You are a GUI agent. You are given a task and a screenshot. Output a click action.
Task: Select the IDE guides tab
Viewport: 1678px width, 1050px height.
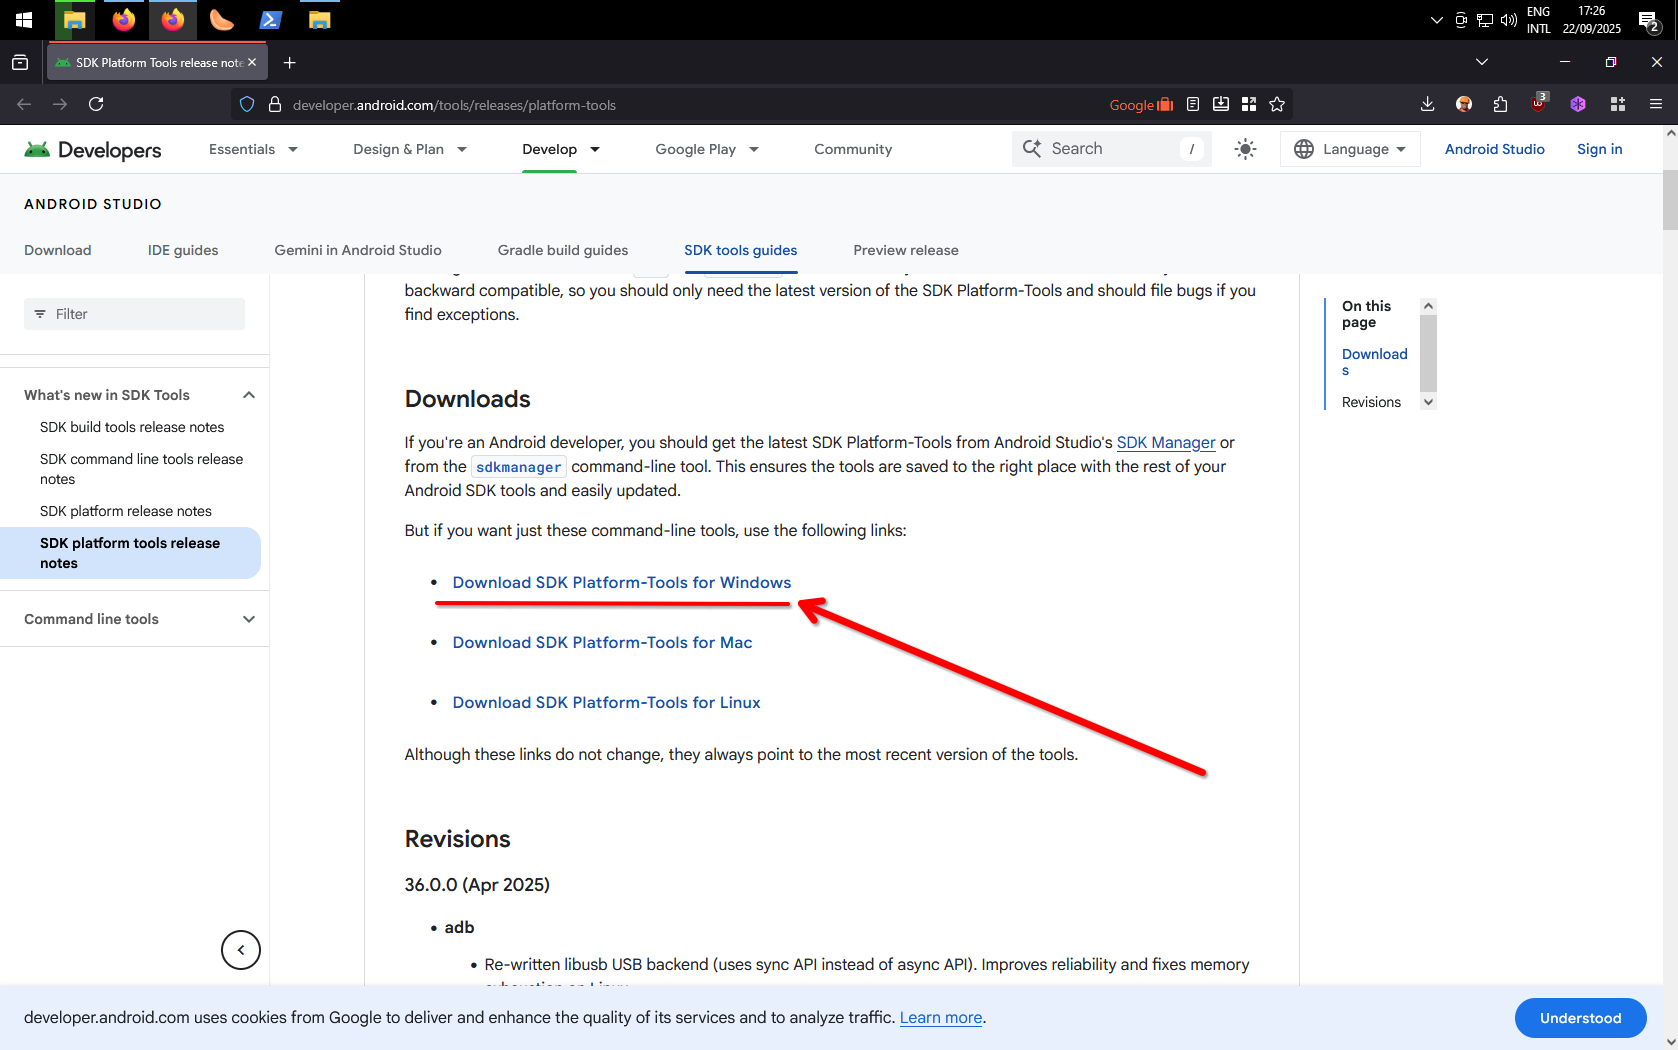183,250
